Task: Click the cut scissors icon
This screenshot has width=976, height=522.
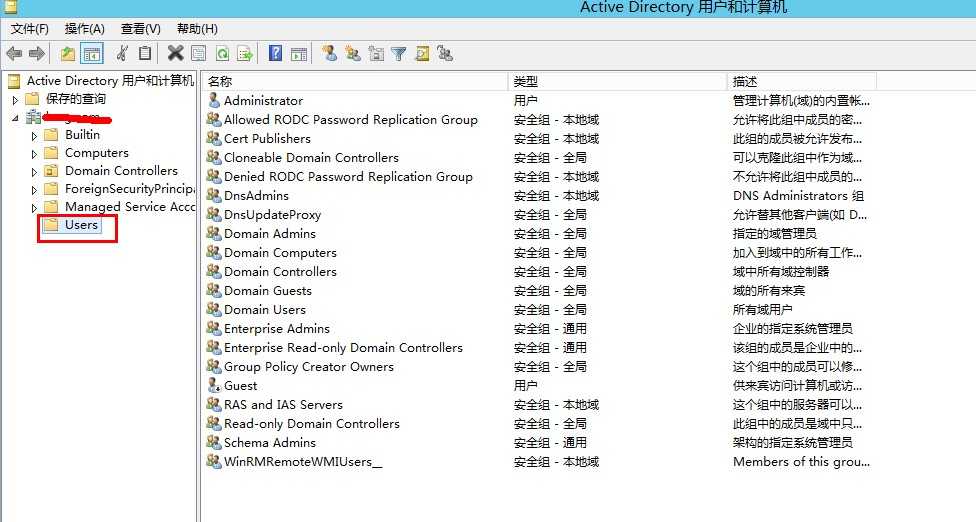Action: (x=122, y=54)
